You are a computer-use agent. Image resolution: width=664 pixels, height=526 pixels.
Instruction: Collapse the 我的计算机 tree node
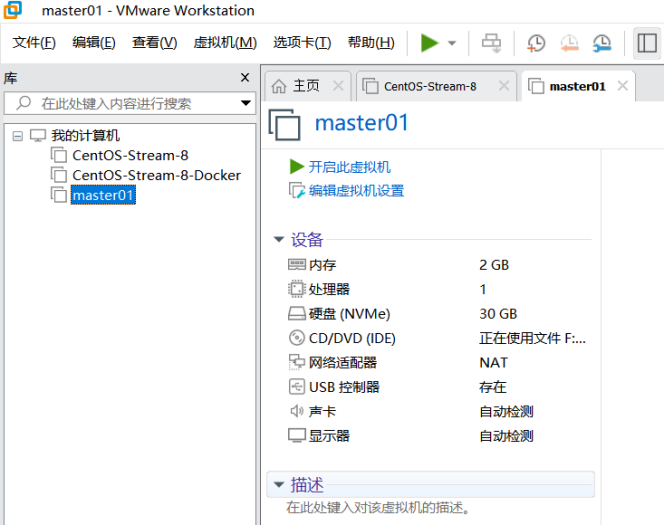17,136
